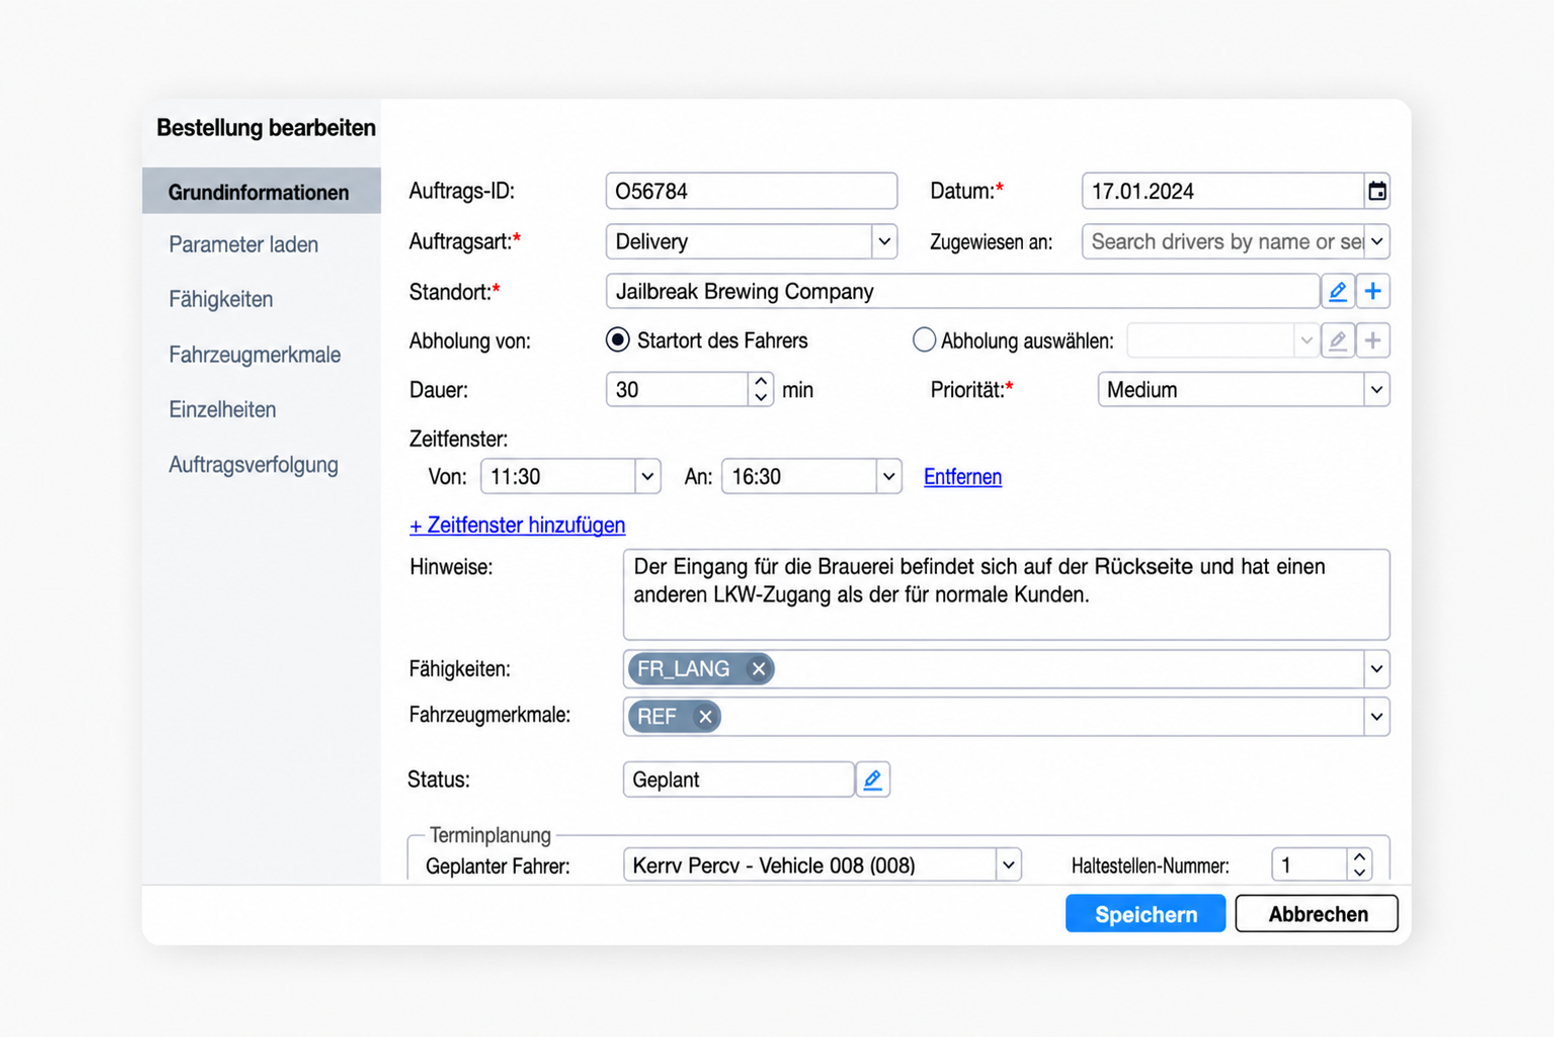Switch to the Auftragsverfolgung tab
1554x1037 pixels.
point(254,465)
